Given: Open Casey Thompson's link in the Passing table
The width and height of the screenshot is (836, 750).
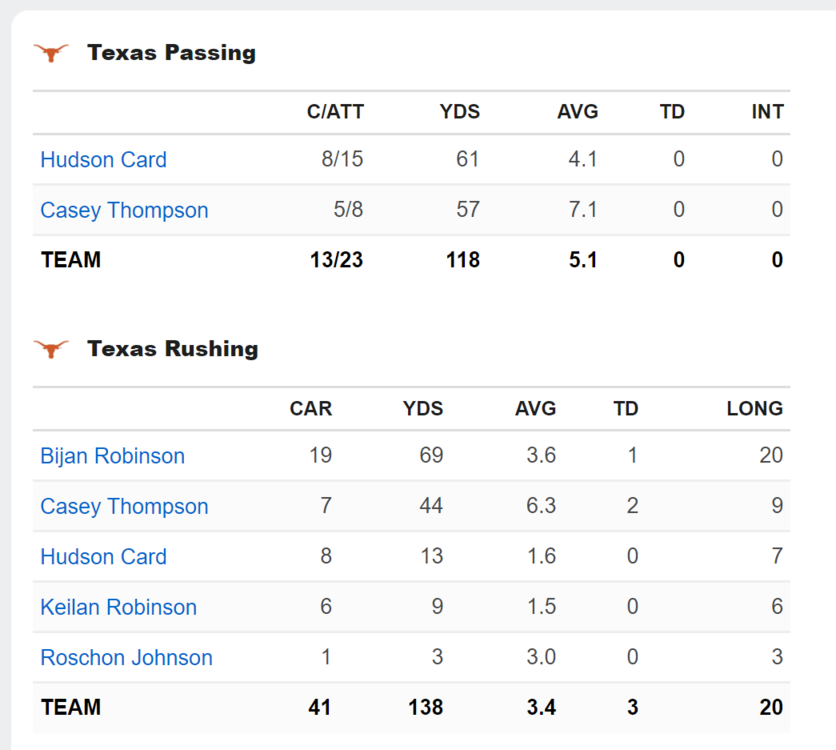Looking at the screenshot, I should click(x=124, y=211).
